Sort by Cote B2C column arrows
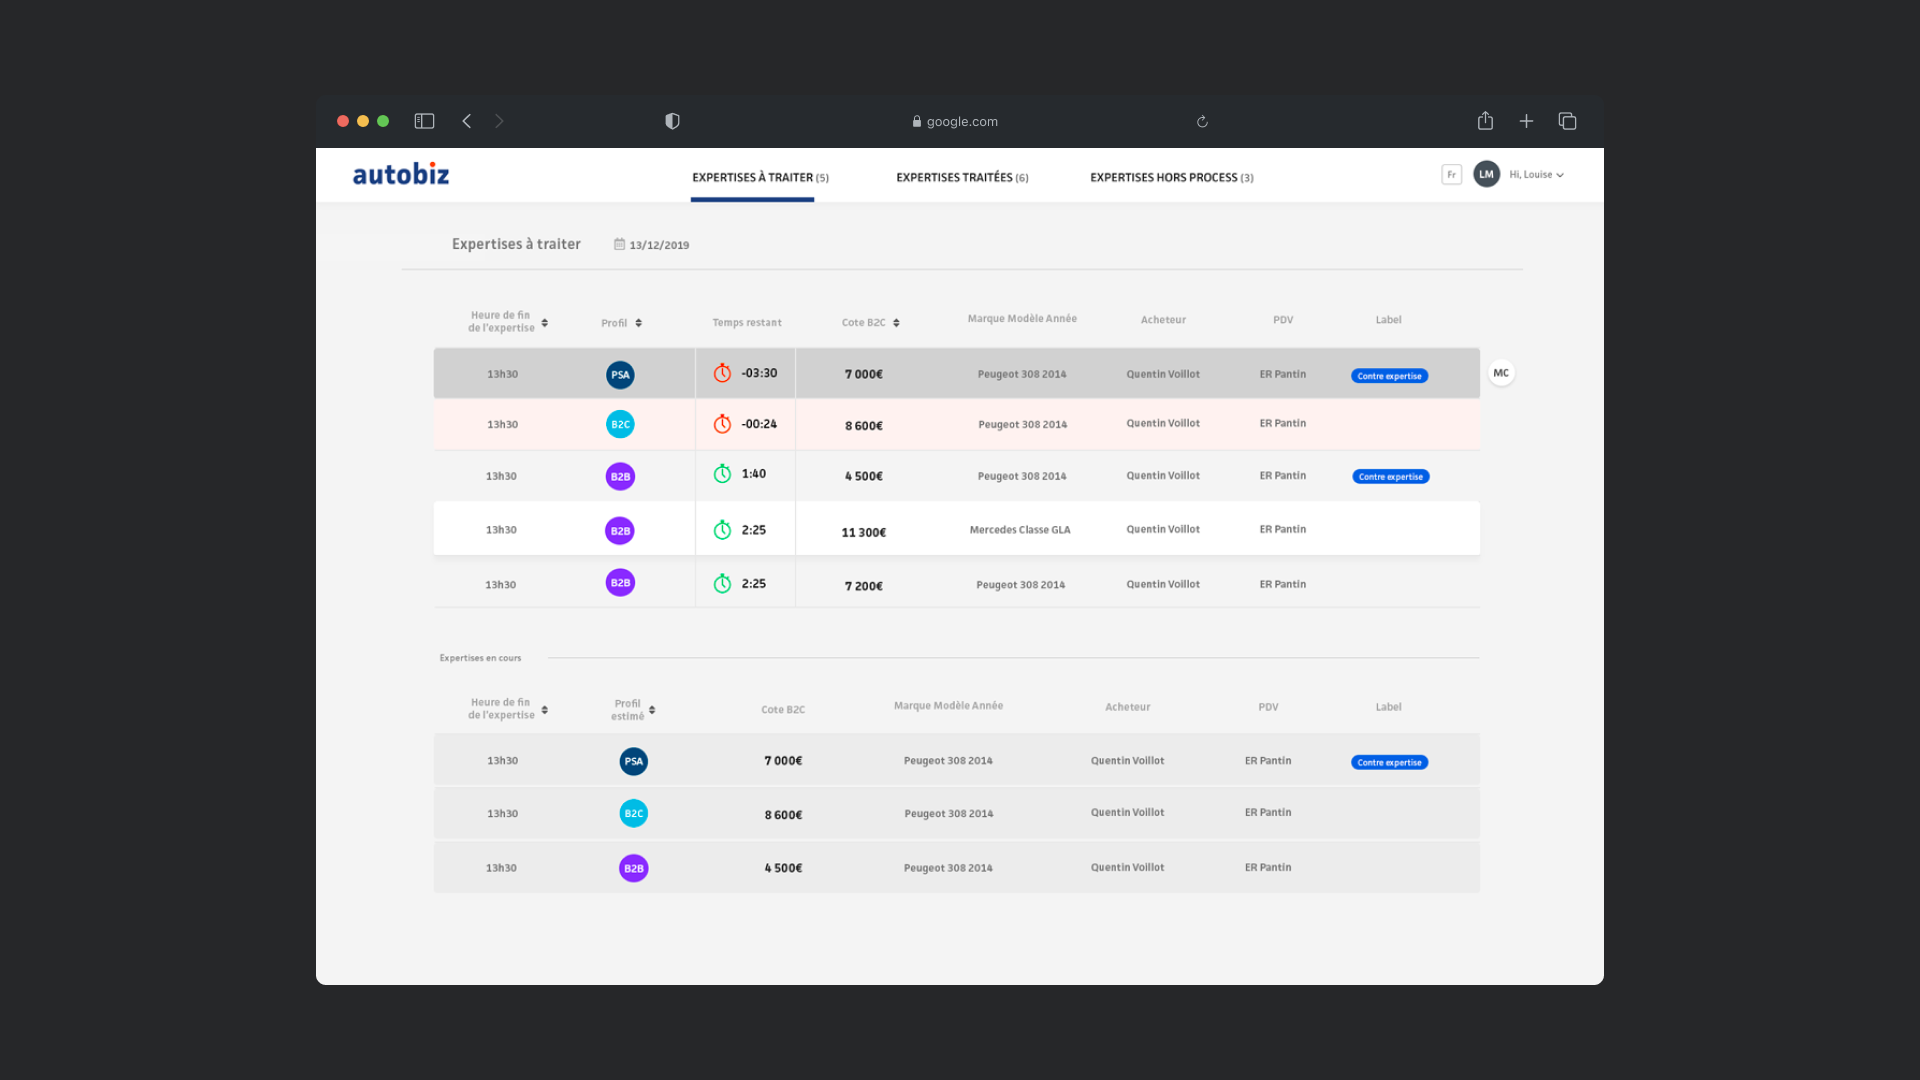Image resolution: width=1920 pixels, height=1080 pixels. pyautogui.click(x=896, y=323)
